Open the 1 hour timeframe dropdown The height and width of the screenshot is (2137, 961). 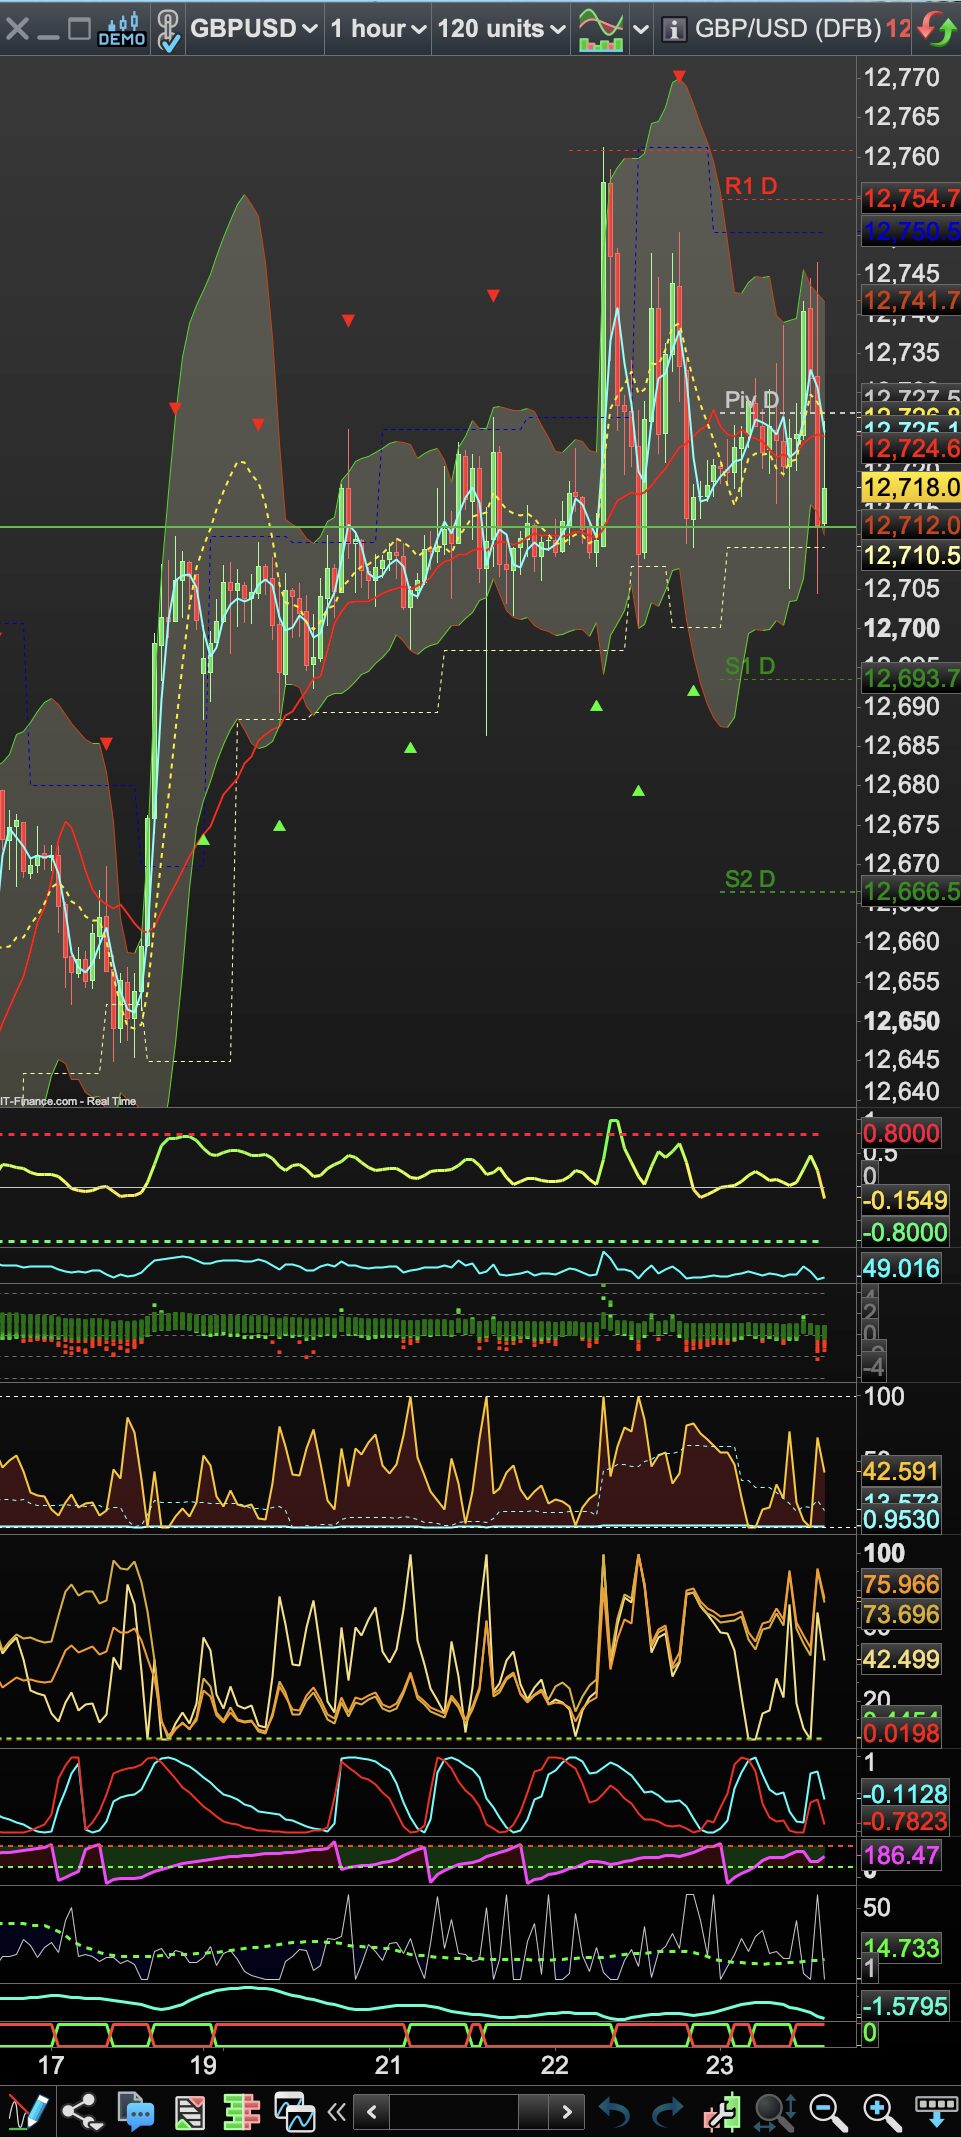tap(378, 28)
